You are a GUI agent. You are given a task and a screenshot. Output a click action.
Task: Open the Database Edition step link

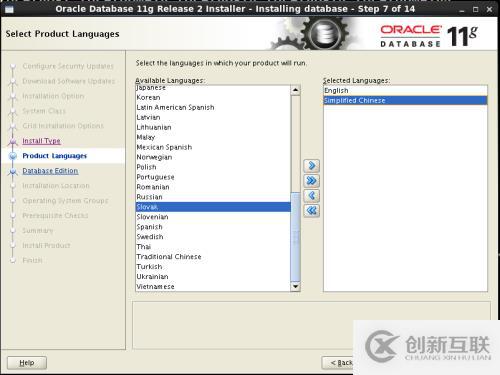pos(50,171)
